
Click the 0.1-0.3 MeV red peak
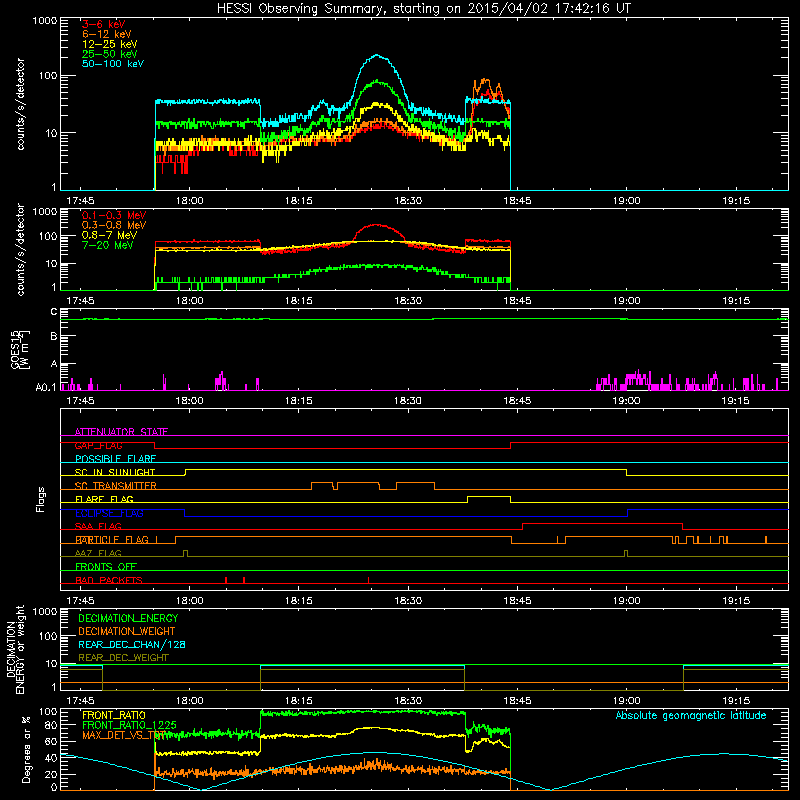pos(377,224)
